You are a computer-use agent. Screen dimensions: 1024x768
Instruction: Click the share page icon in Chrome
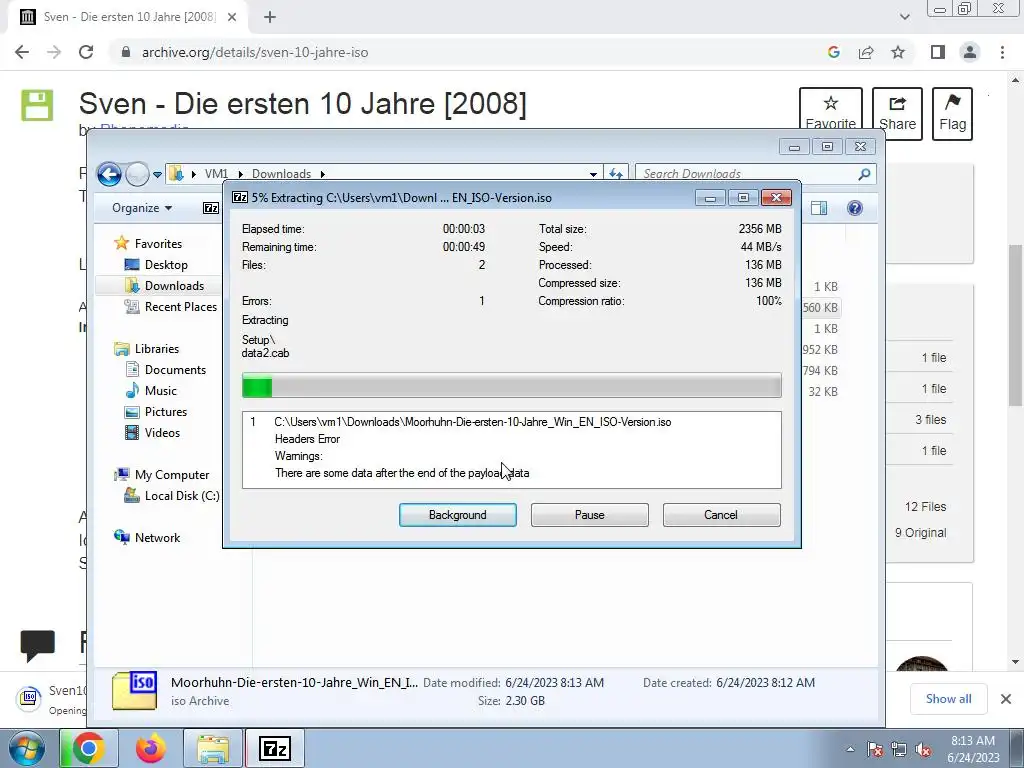(x=866, y=52)
